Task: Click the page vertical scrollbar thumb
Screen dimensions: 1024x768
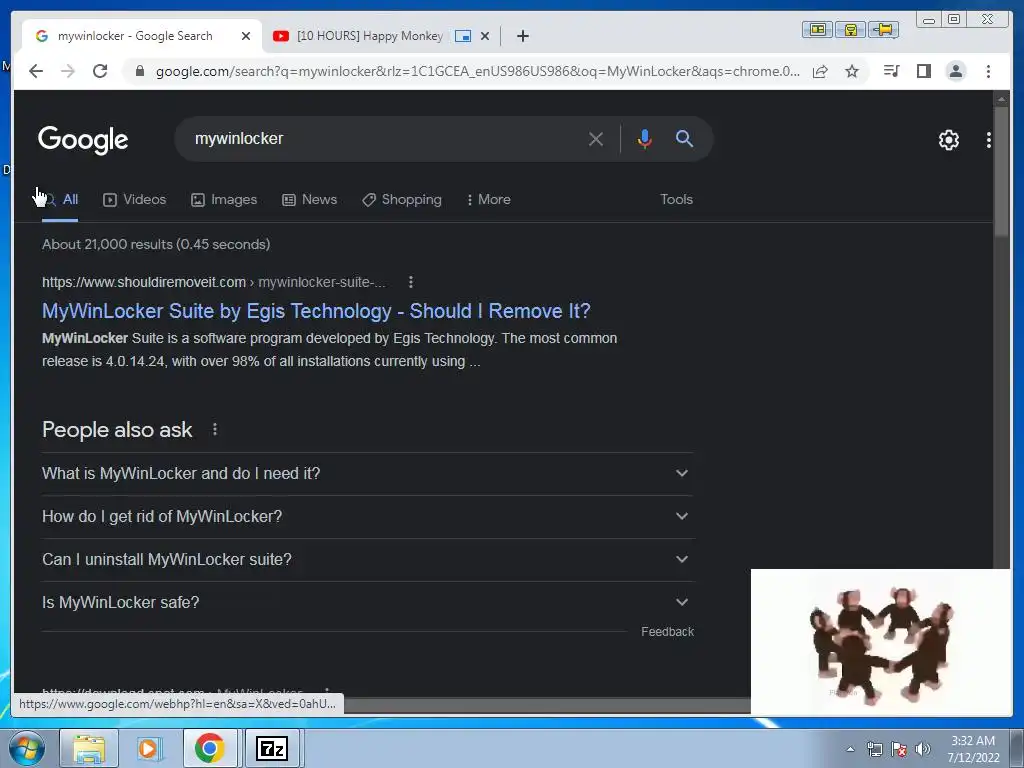Action: pos(1000,171)
